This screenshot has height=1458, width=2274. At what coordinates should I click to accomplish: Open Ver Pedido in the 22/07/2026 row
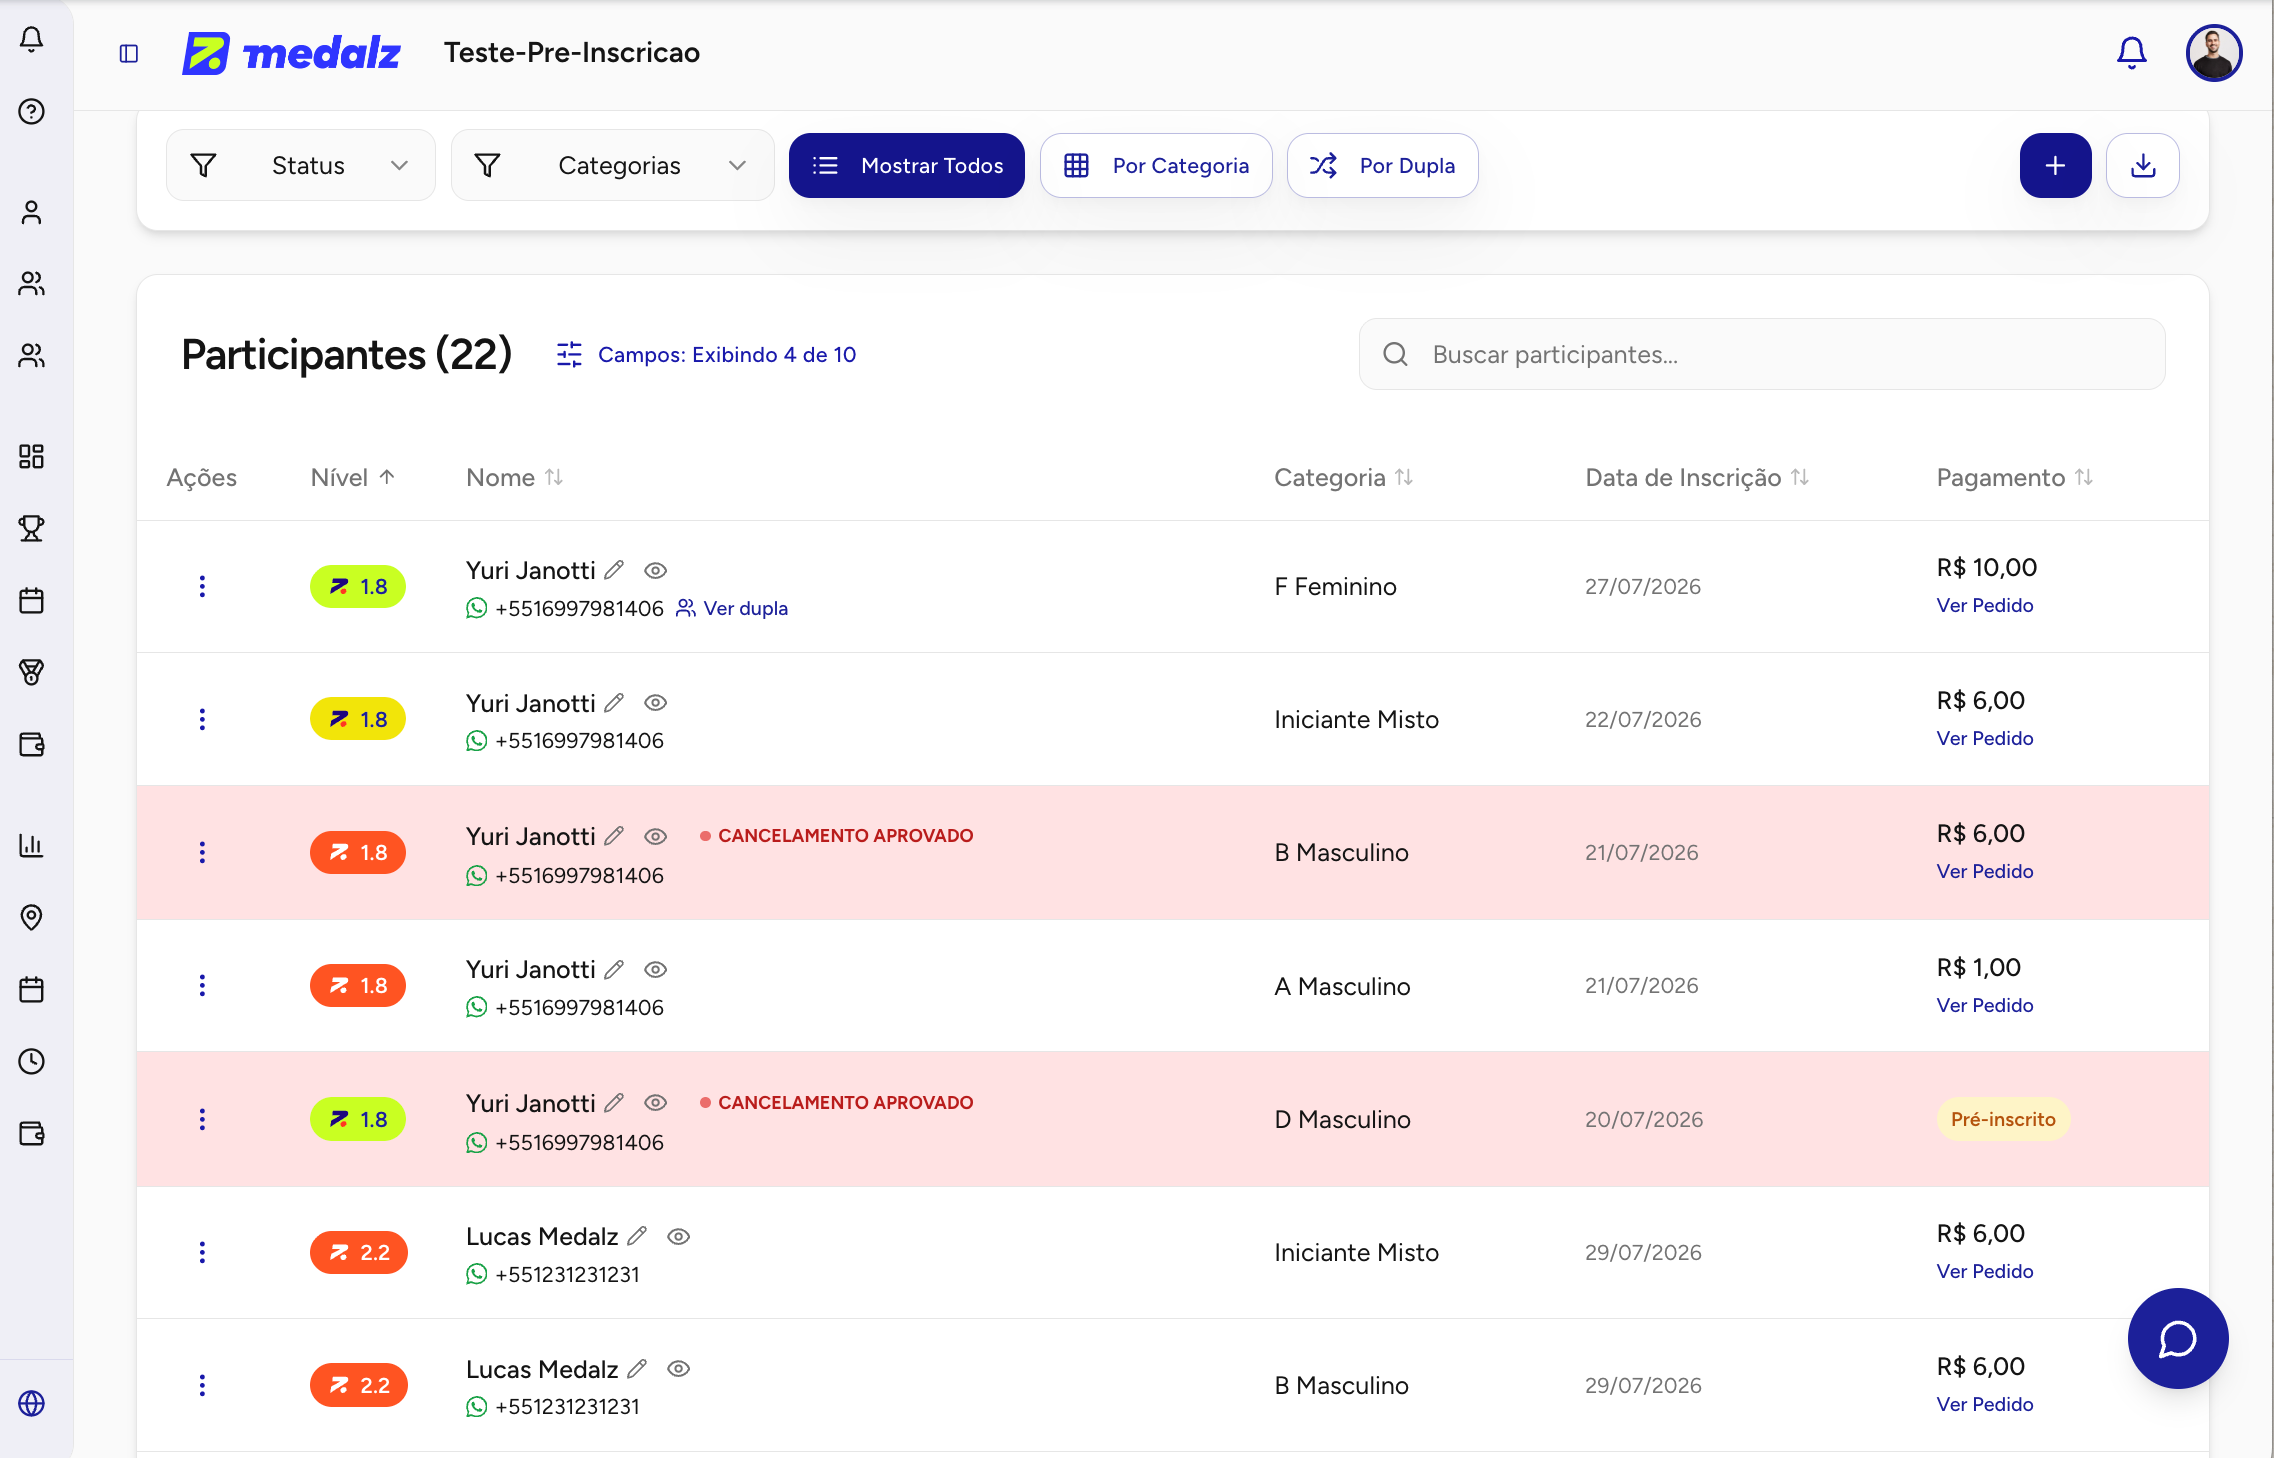point(1985,739)
